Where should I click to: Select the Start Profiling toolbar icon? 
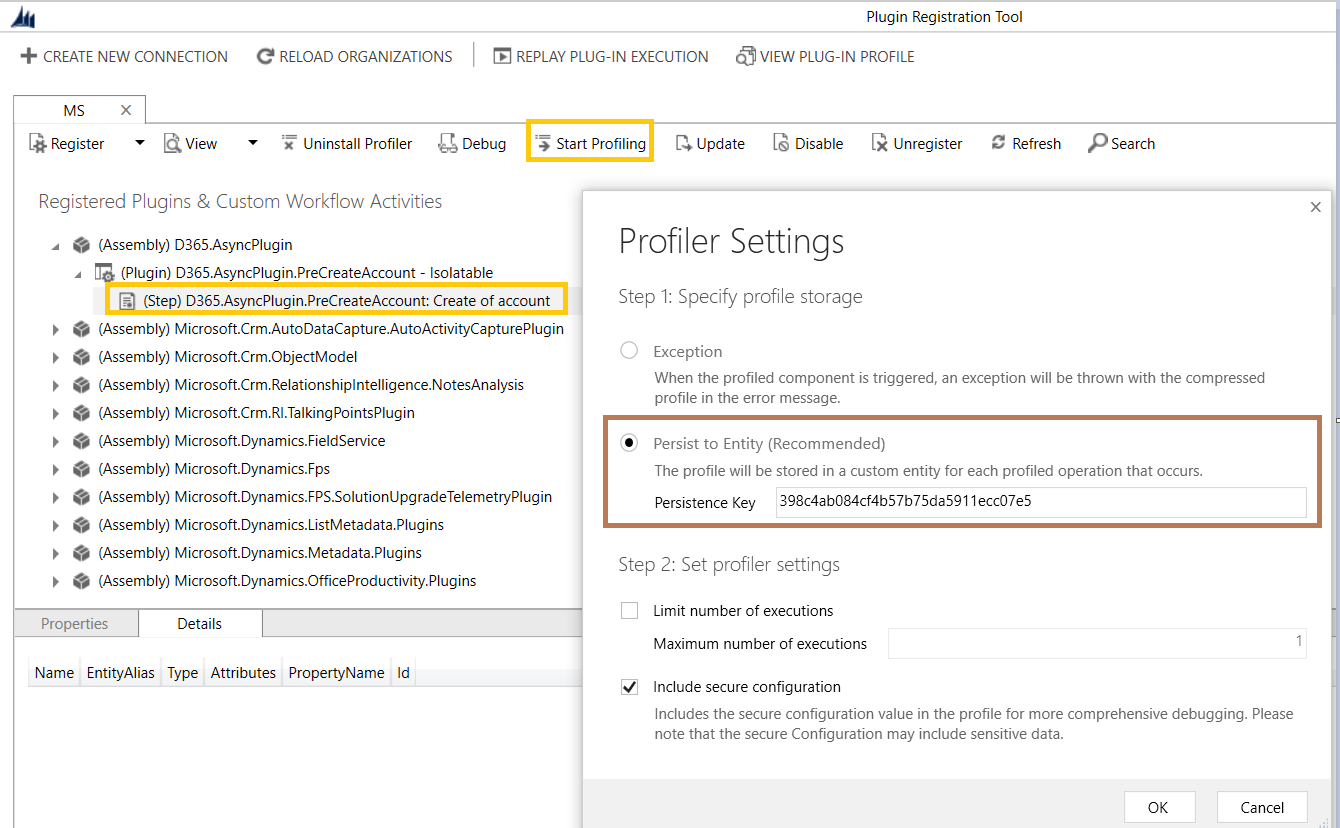(589, 142)
